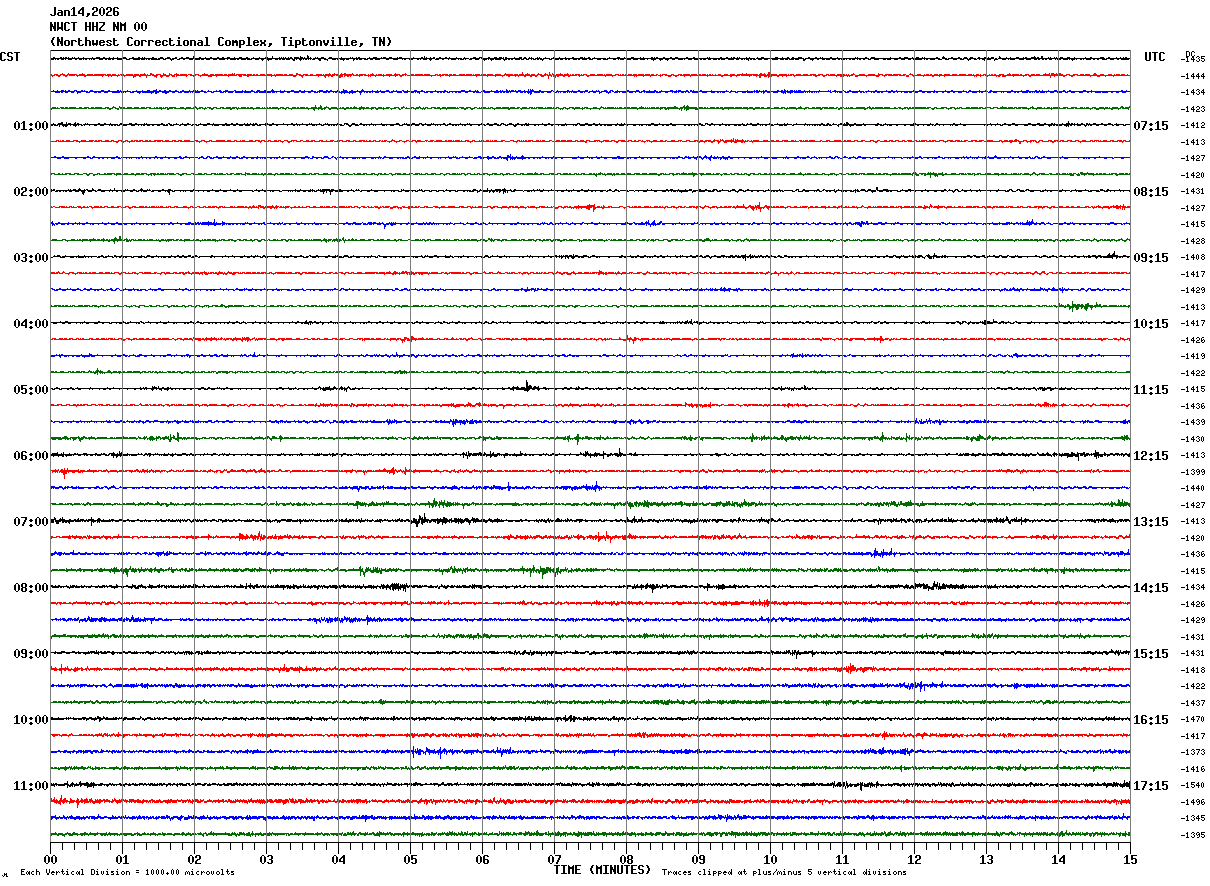
Task: Click the 13:15 UTC time label
Action: click(x=1150, y=522)
